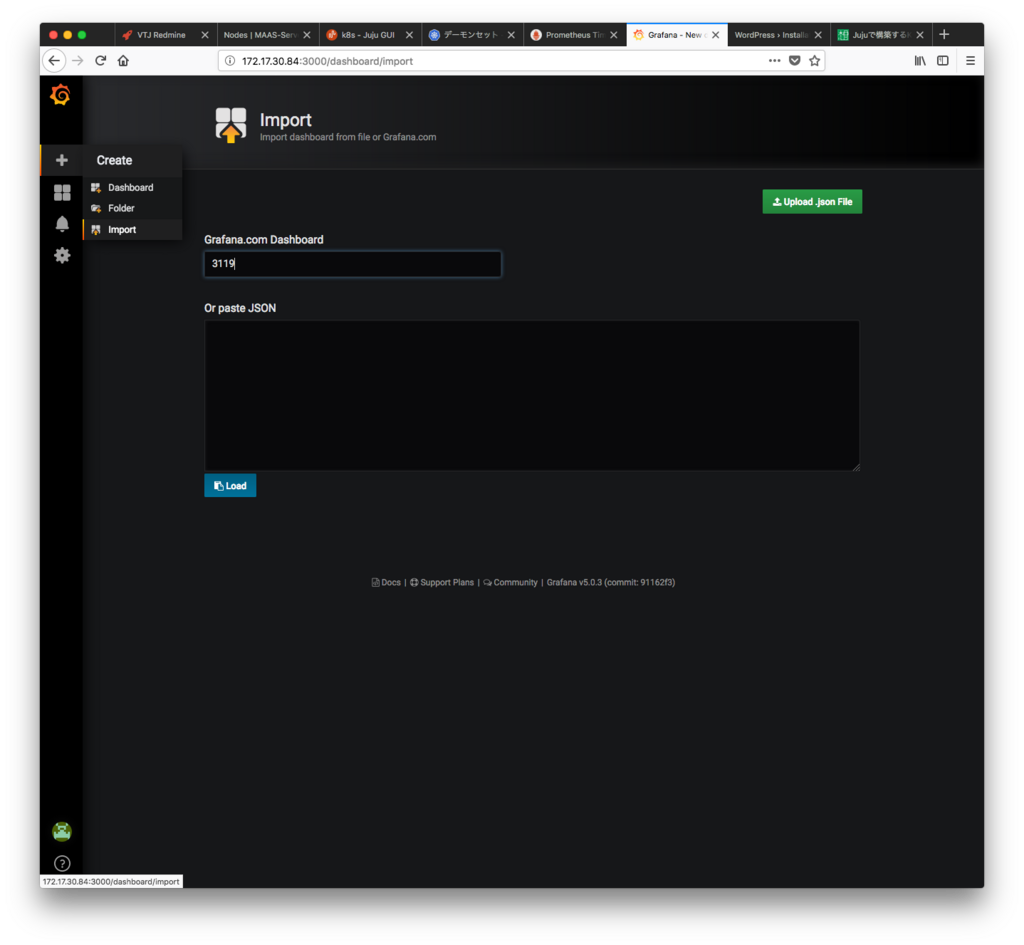Viewport: 1024px width, 945px height.
Task: Open the Firefox library icon
Action: click(x=920, y=61)
